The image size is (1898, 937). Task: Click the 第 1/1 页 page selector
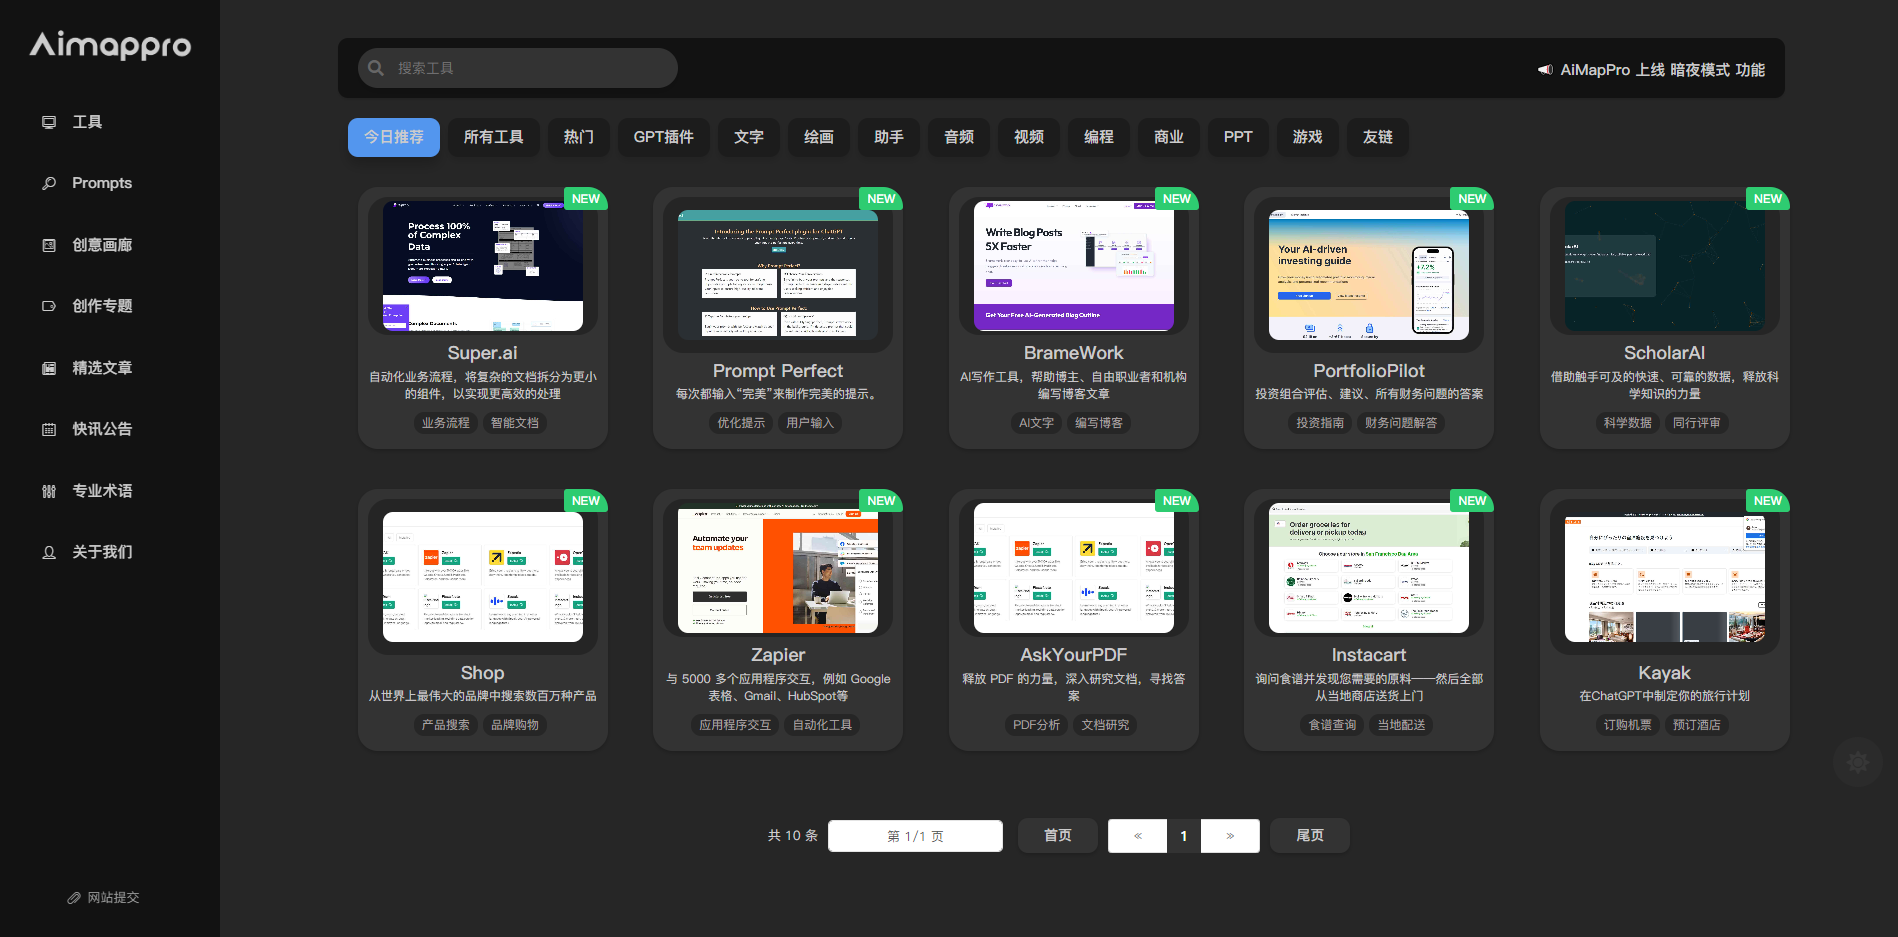click(x=915, y=836)
